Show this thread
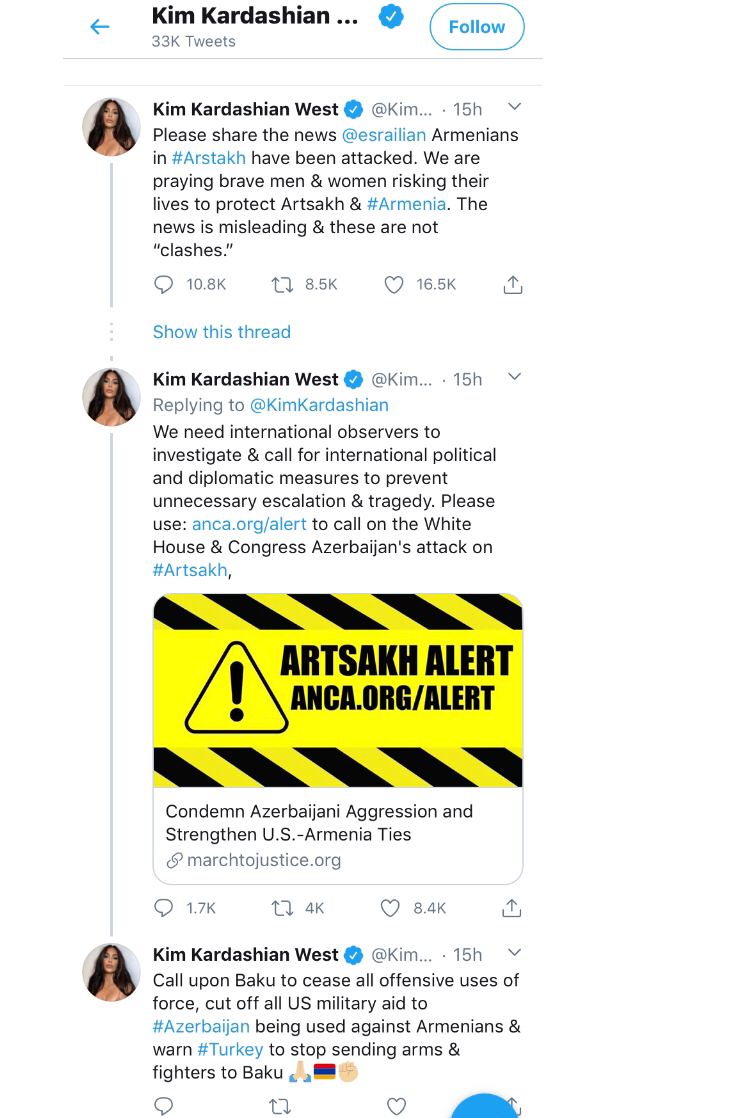This screenshot has height=1118, width=750. click(x=221, y=332)
